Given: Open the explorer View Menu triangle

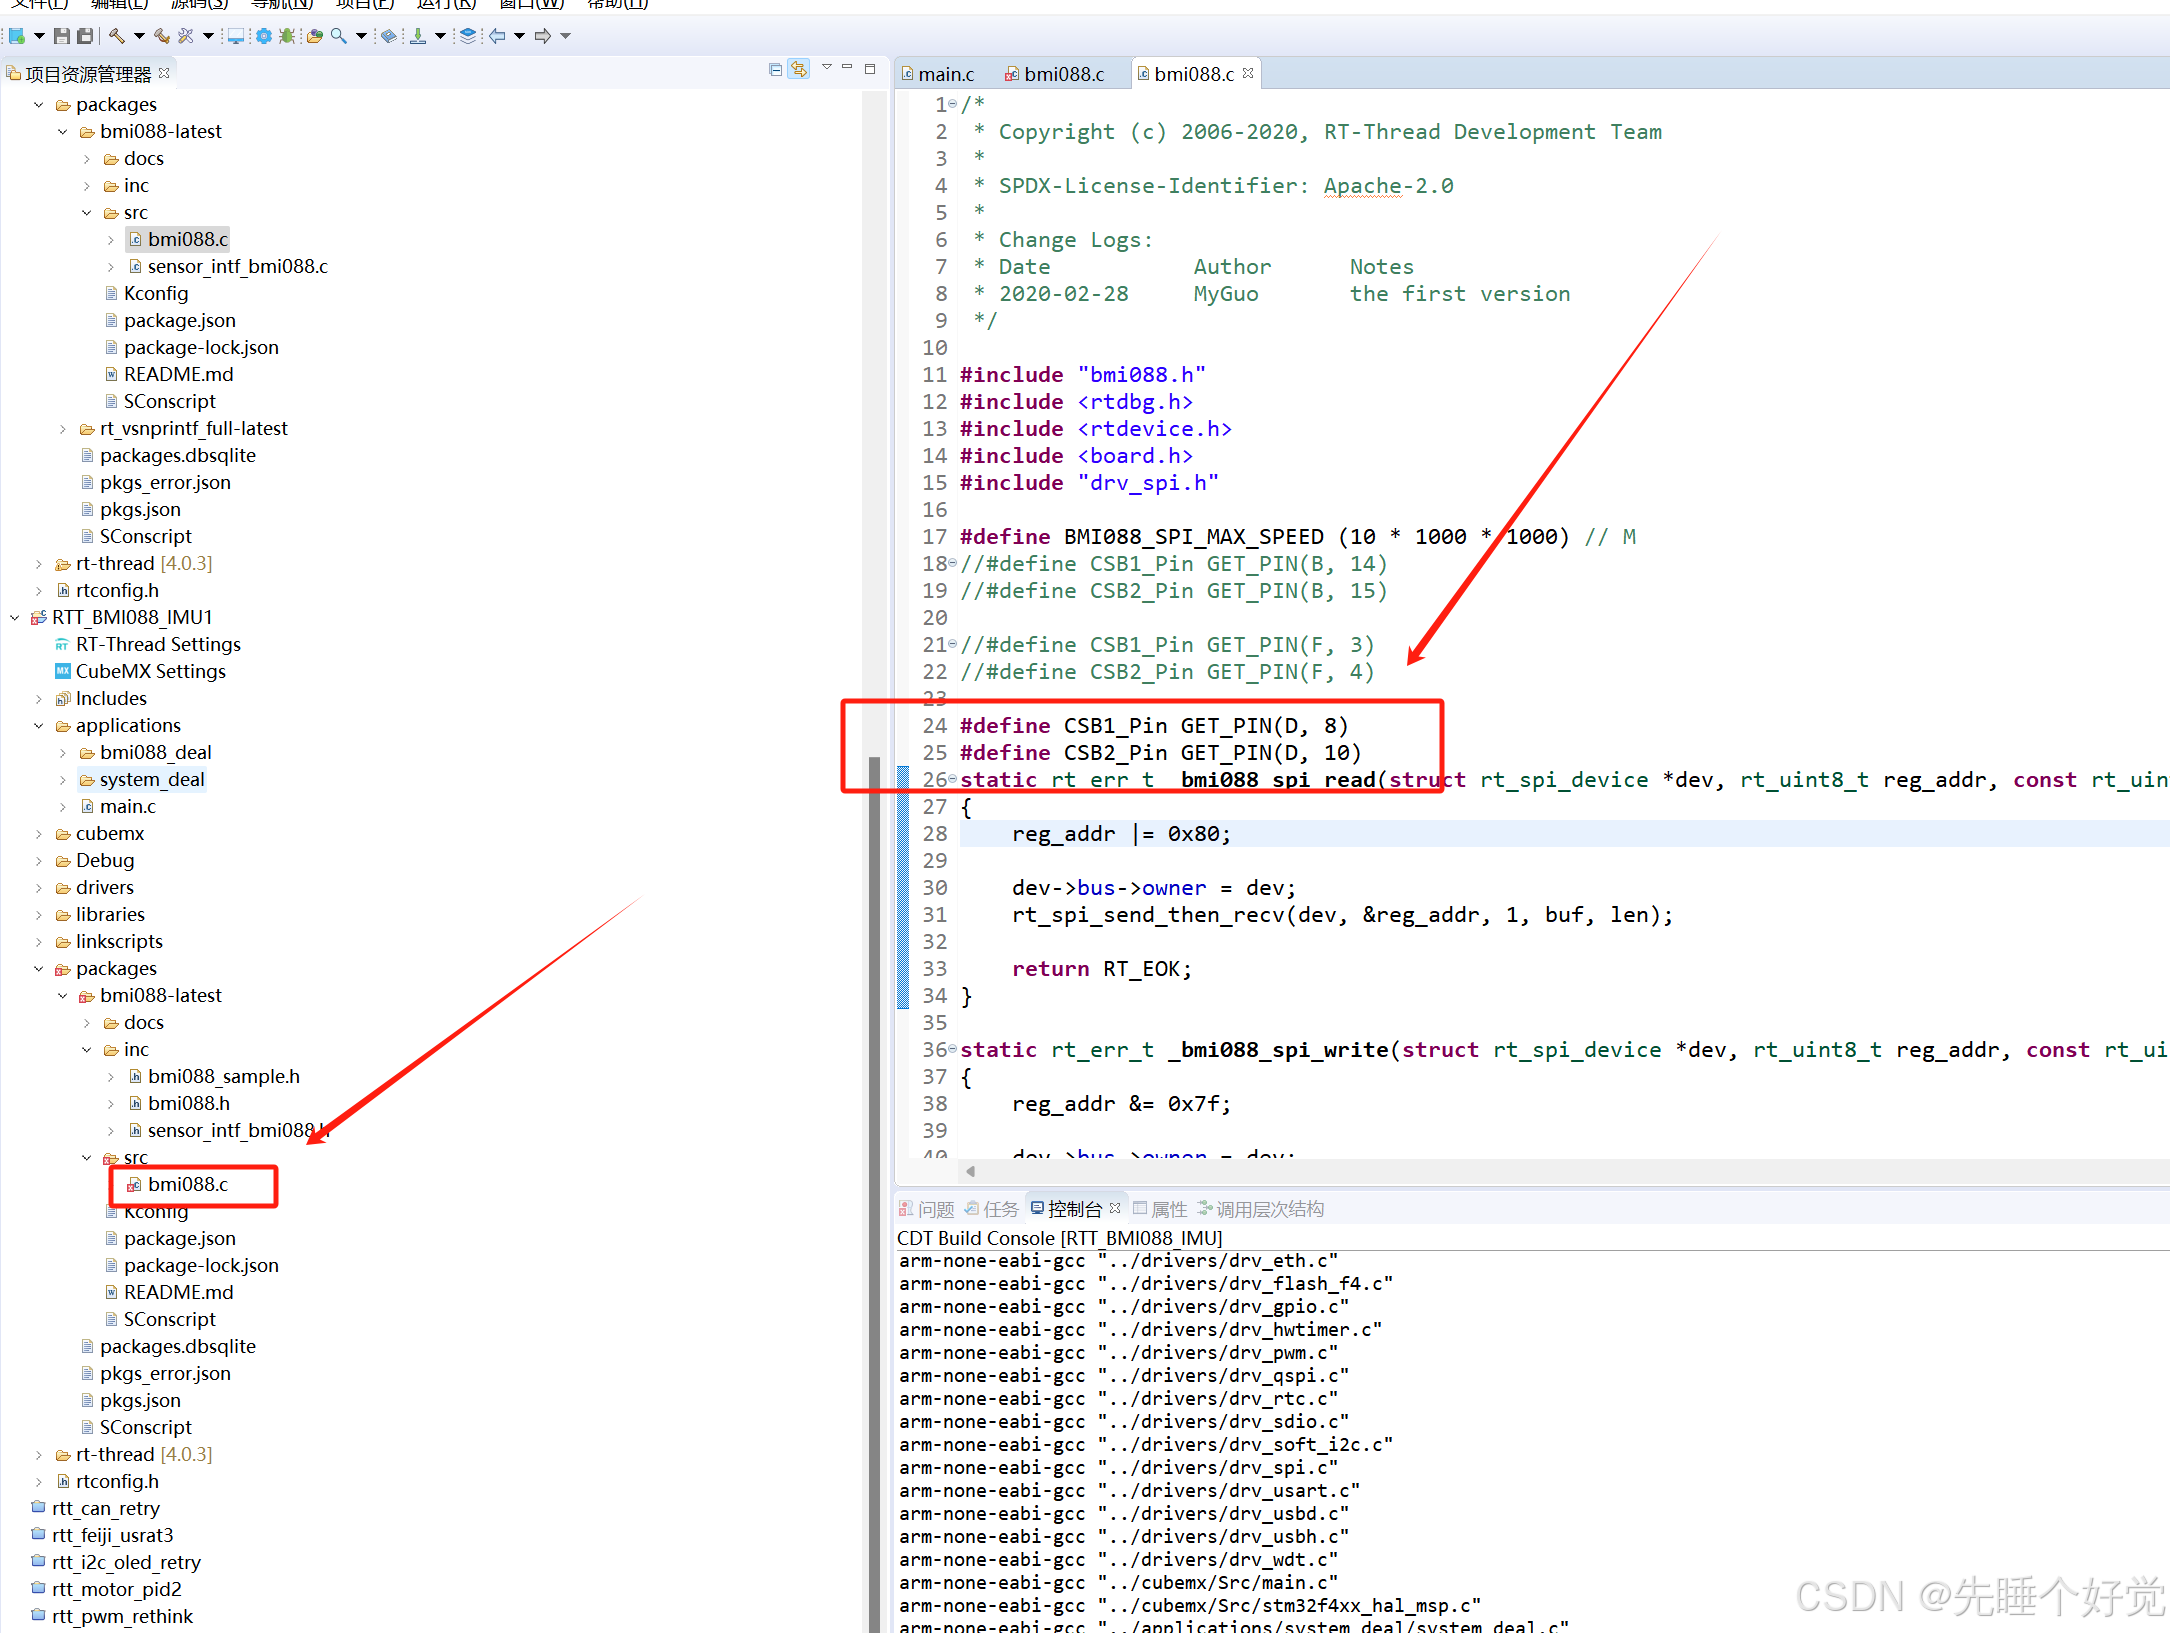Looking at the screenshot, I should pos(826,68).
